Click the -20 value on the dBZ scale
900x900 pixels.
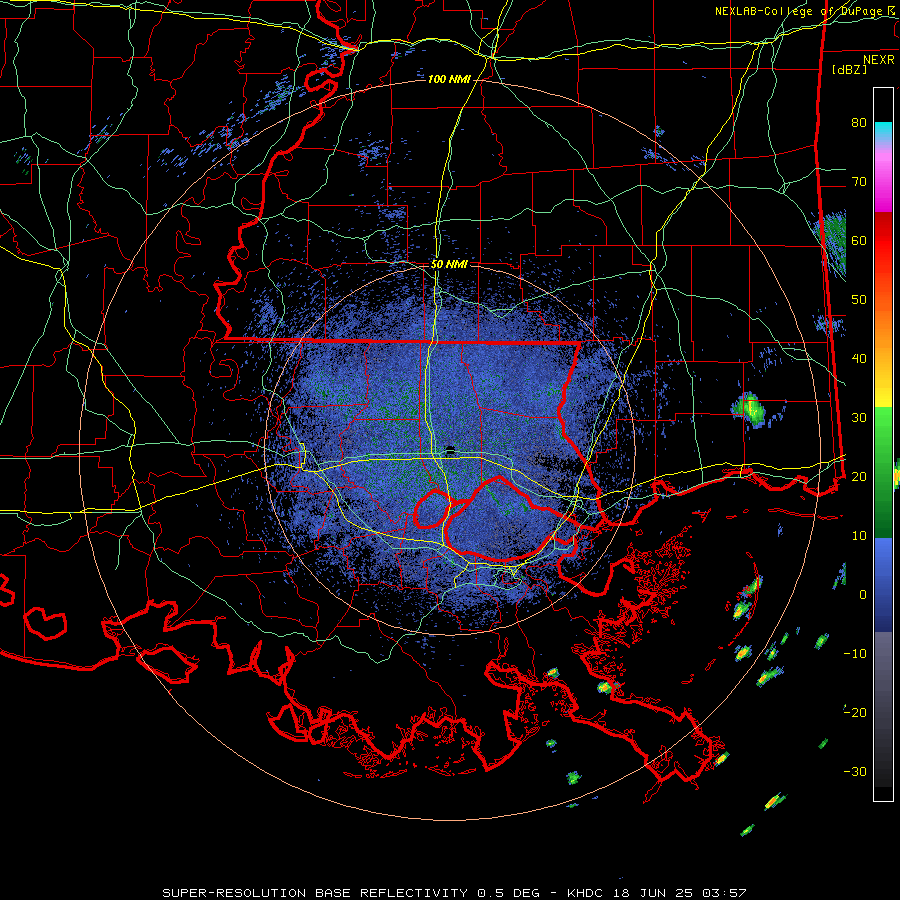[x=855, y=713]
